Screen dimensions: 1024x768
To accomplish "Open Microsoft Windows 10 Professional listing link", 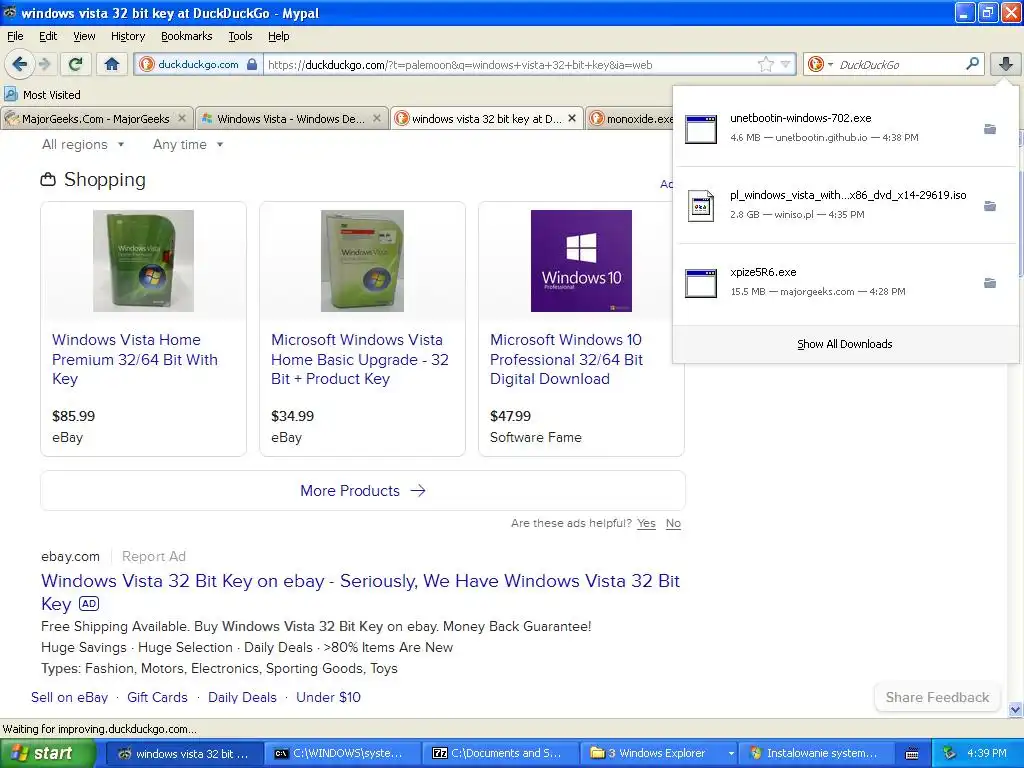I will [566, 359].
